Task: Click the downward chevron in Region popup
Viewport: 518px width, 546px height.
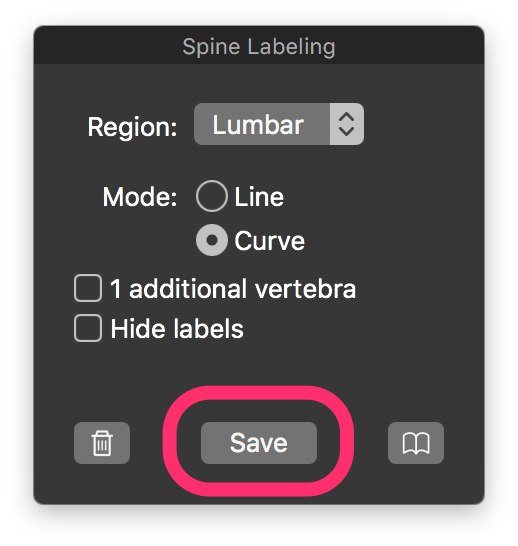Action: pos(347,131)
